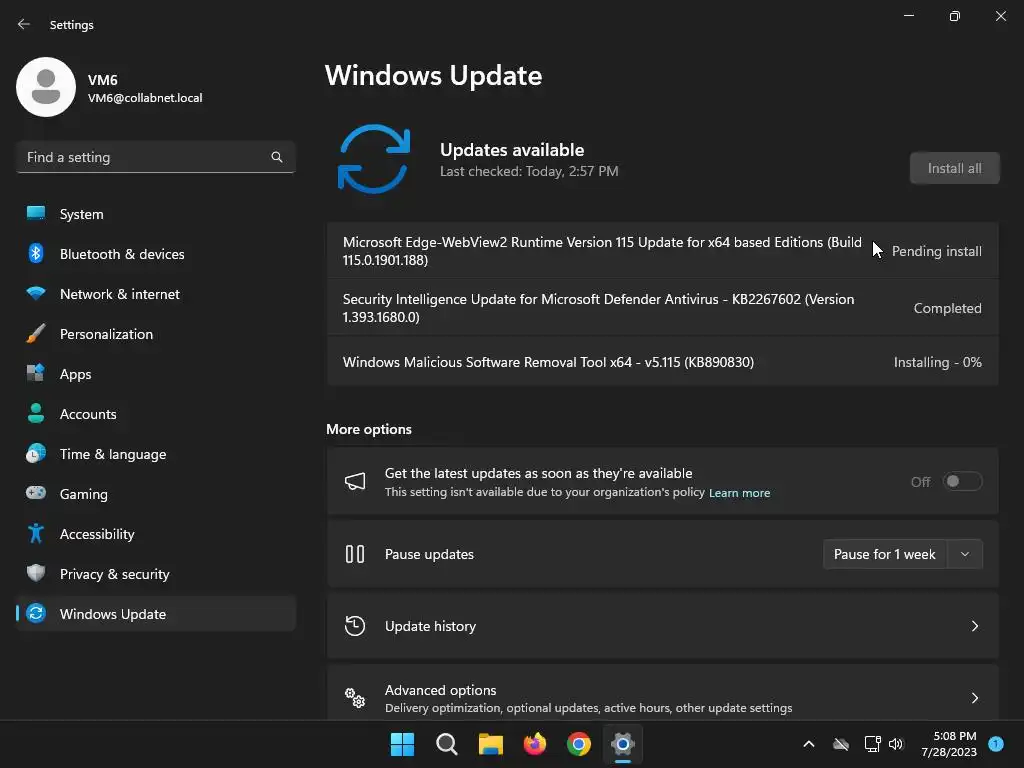Launch Firefox from the taskbar

pos(535,744)
